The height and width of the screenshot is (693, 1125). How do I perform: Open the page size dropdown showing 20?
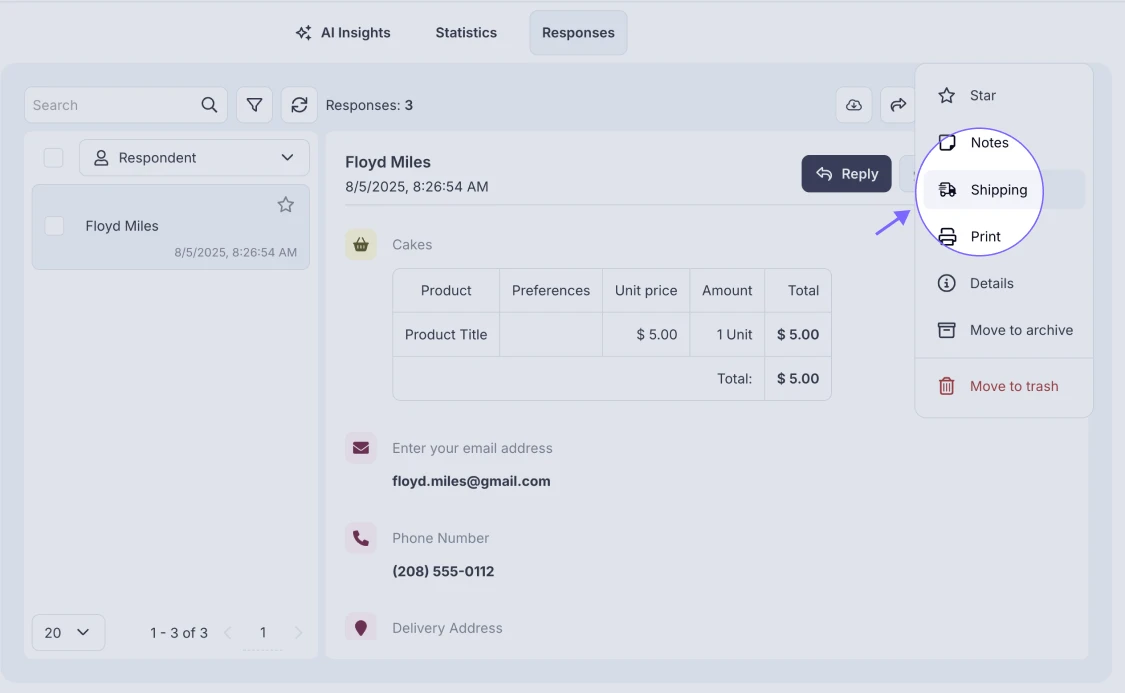click(x=68, y=632)
